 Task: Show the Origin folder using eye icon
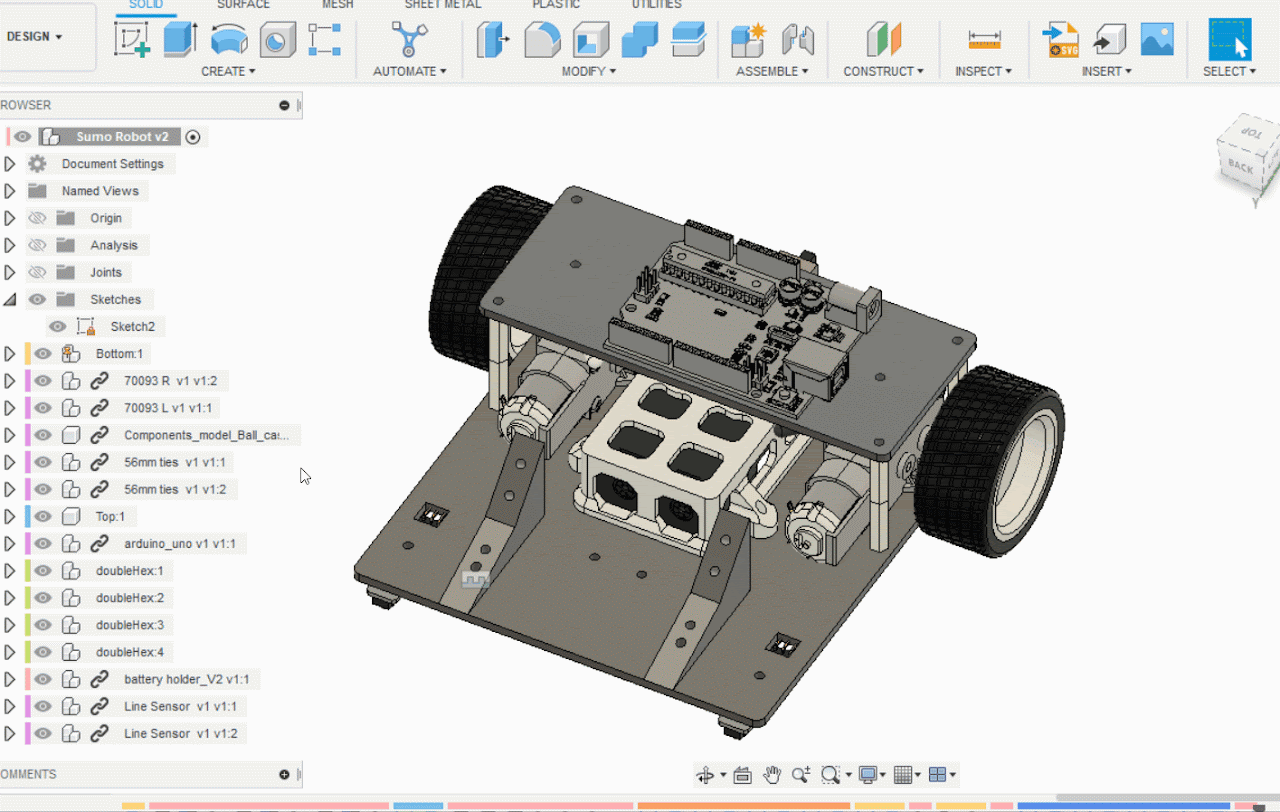point(37,218)
